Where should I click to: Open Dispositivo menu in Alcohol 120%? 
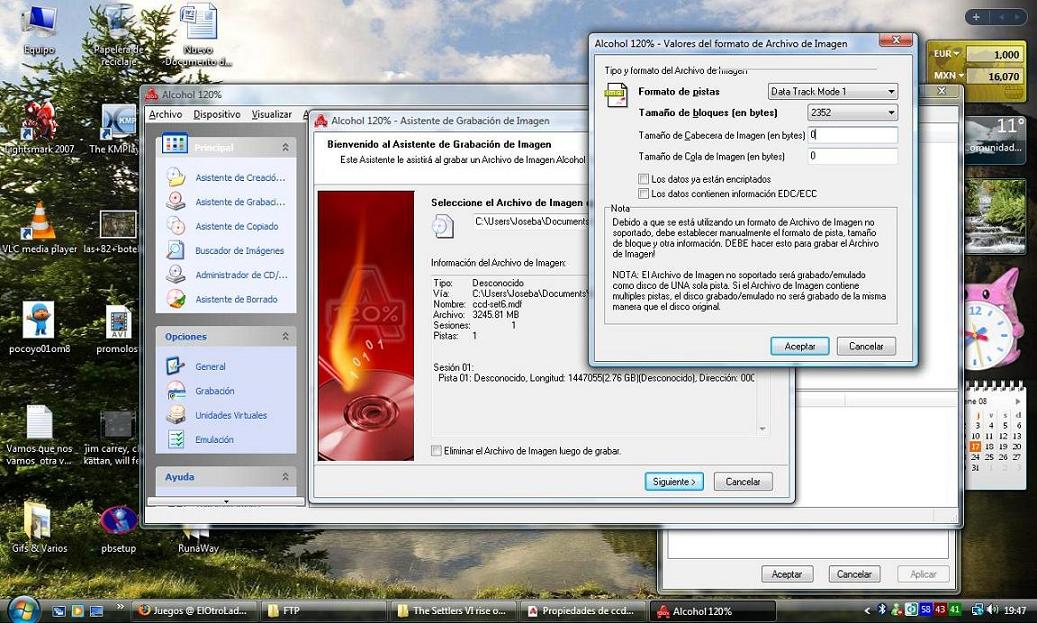217,114
